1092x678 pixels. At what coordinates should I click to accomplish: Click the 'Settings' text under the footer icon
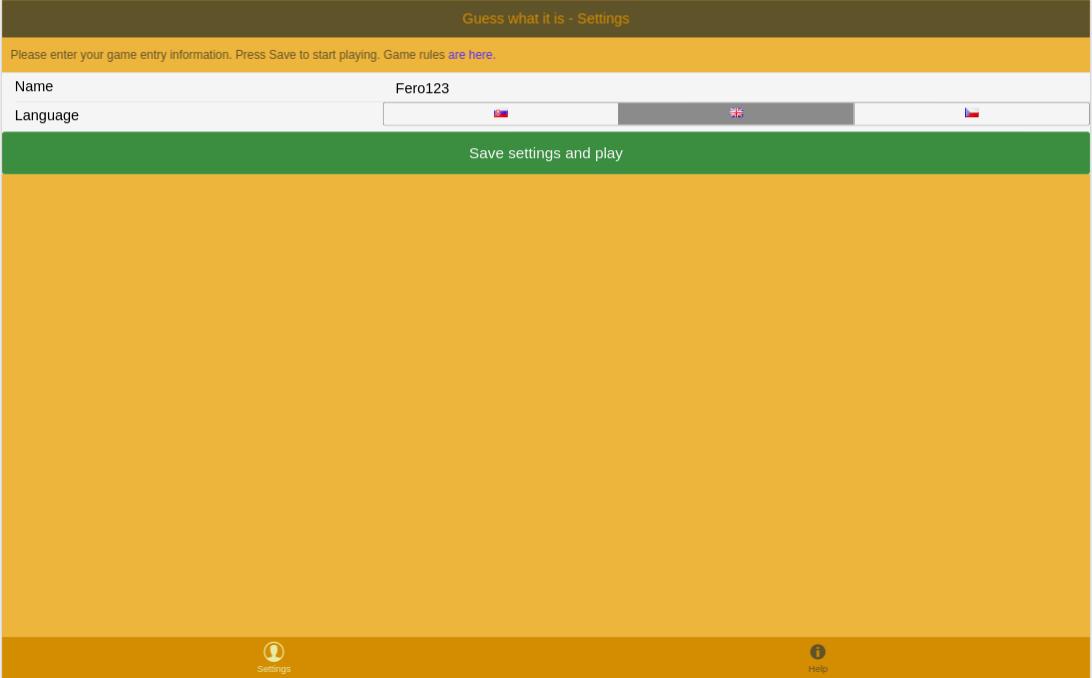tap(274, 669)
